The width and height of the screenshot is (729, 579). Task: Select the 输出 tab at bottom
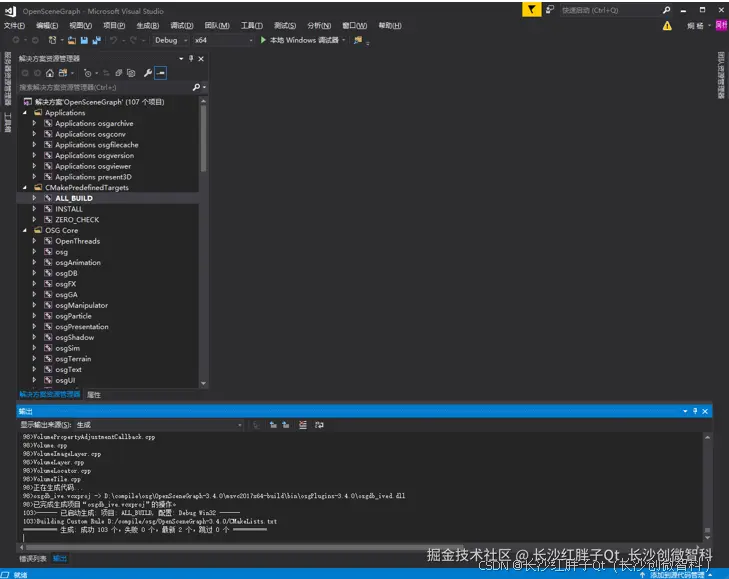coord(60,559)
